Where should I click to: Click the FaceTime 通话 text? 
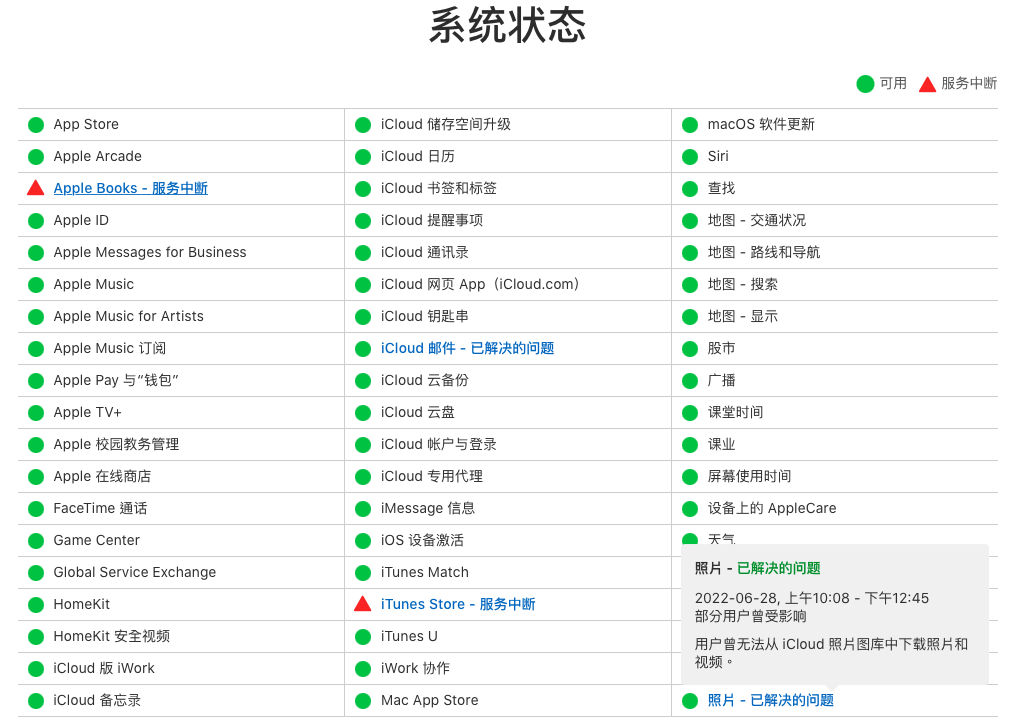coord(100,508)
